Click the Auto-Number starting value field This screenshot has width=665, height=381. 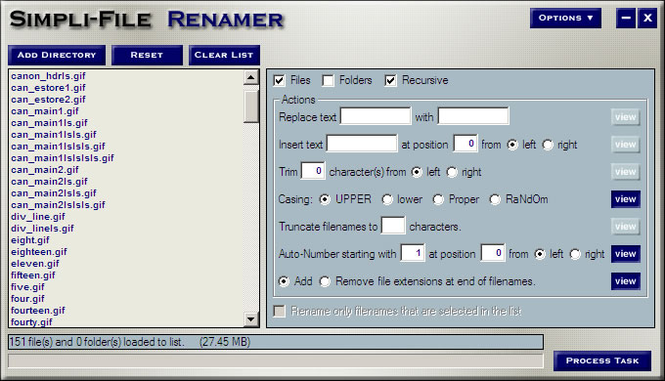(x=413, y=253)
